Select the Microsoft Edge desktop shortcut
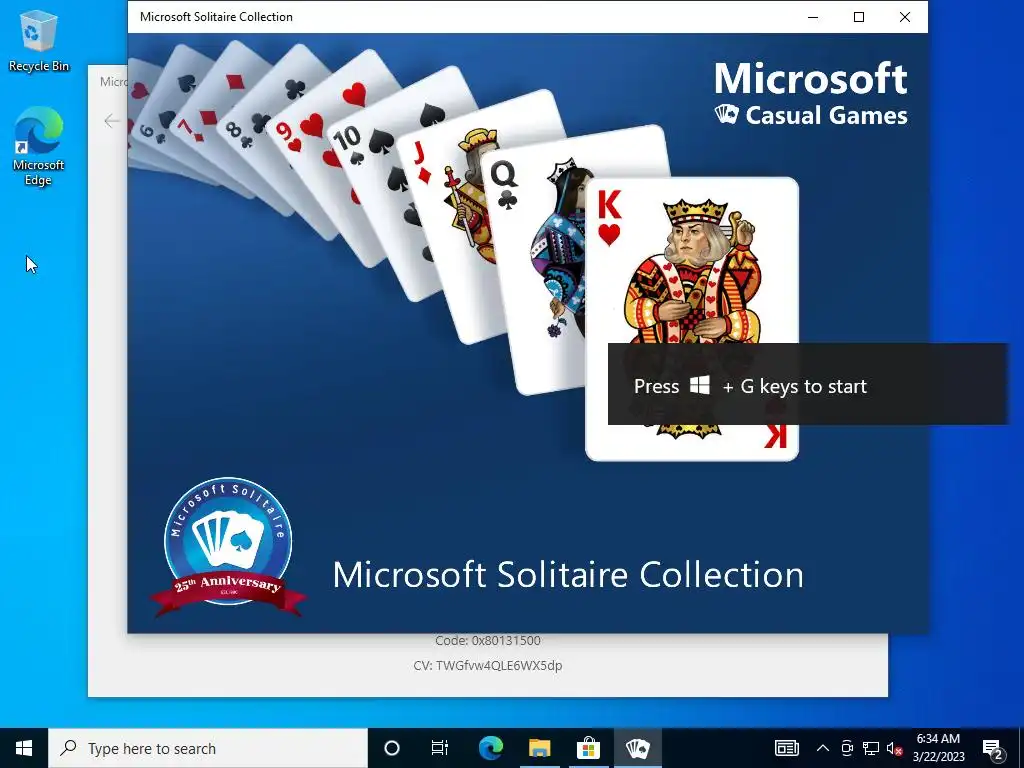Image resolution: width=1024 pixels, height=768 pixels. pos(39,146)
